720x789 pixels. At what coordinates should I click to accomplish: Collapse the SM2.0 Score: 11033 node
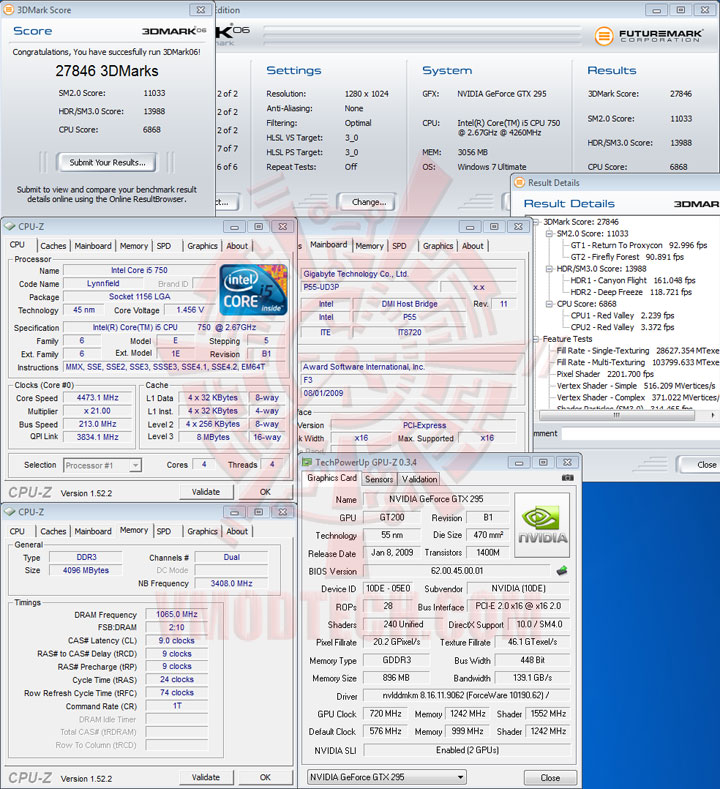(x=549, y=233)
